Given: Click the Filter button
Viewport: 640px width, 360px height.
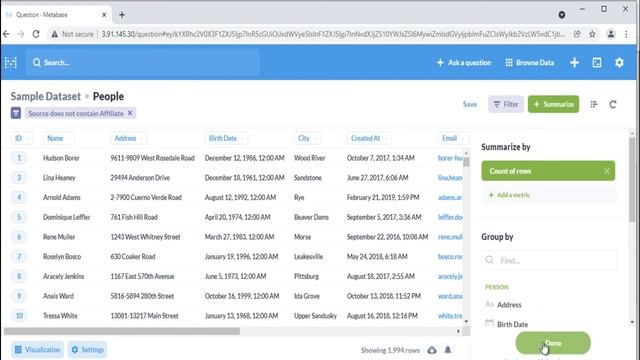Looking at the screenshot, I should point(506,104).
